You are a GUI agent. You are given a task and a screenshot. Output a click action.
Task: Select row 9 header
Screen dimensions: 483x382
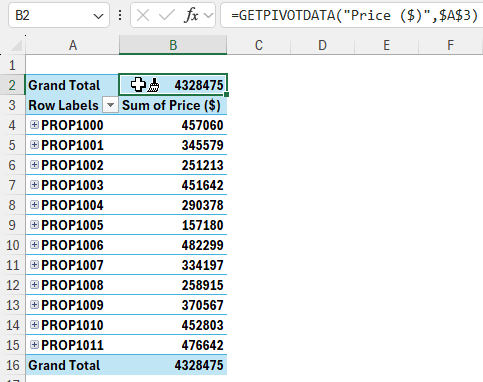12,225
